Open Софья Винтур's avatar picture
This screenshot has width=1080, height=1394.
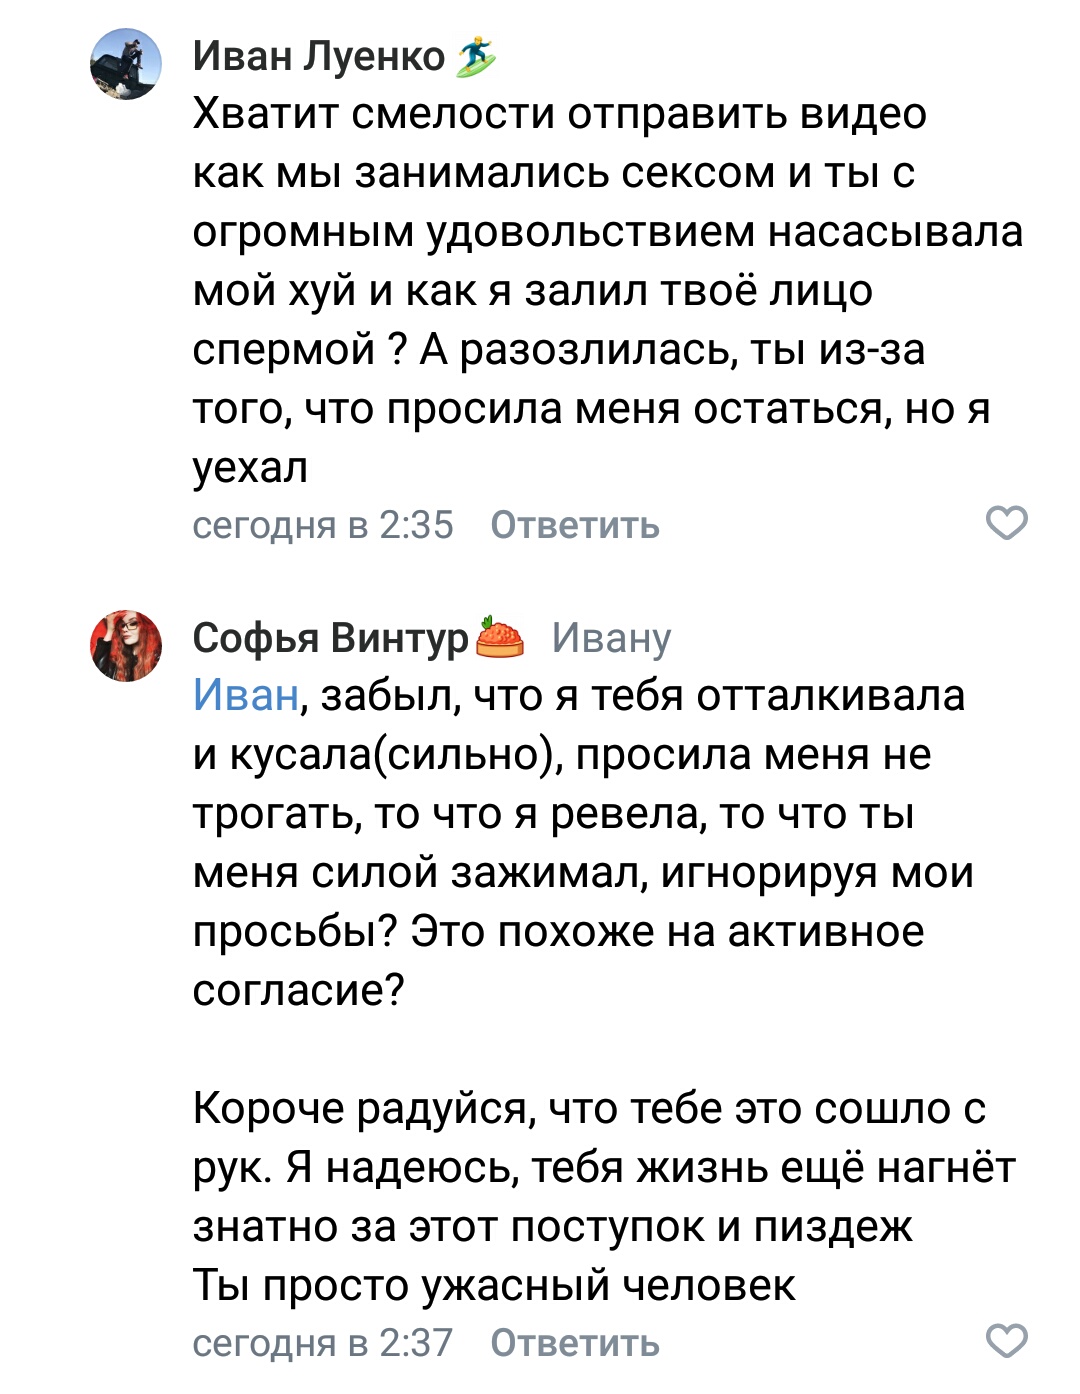(x=126, y=645)
